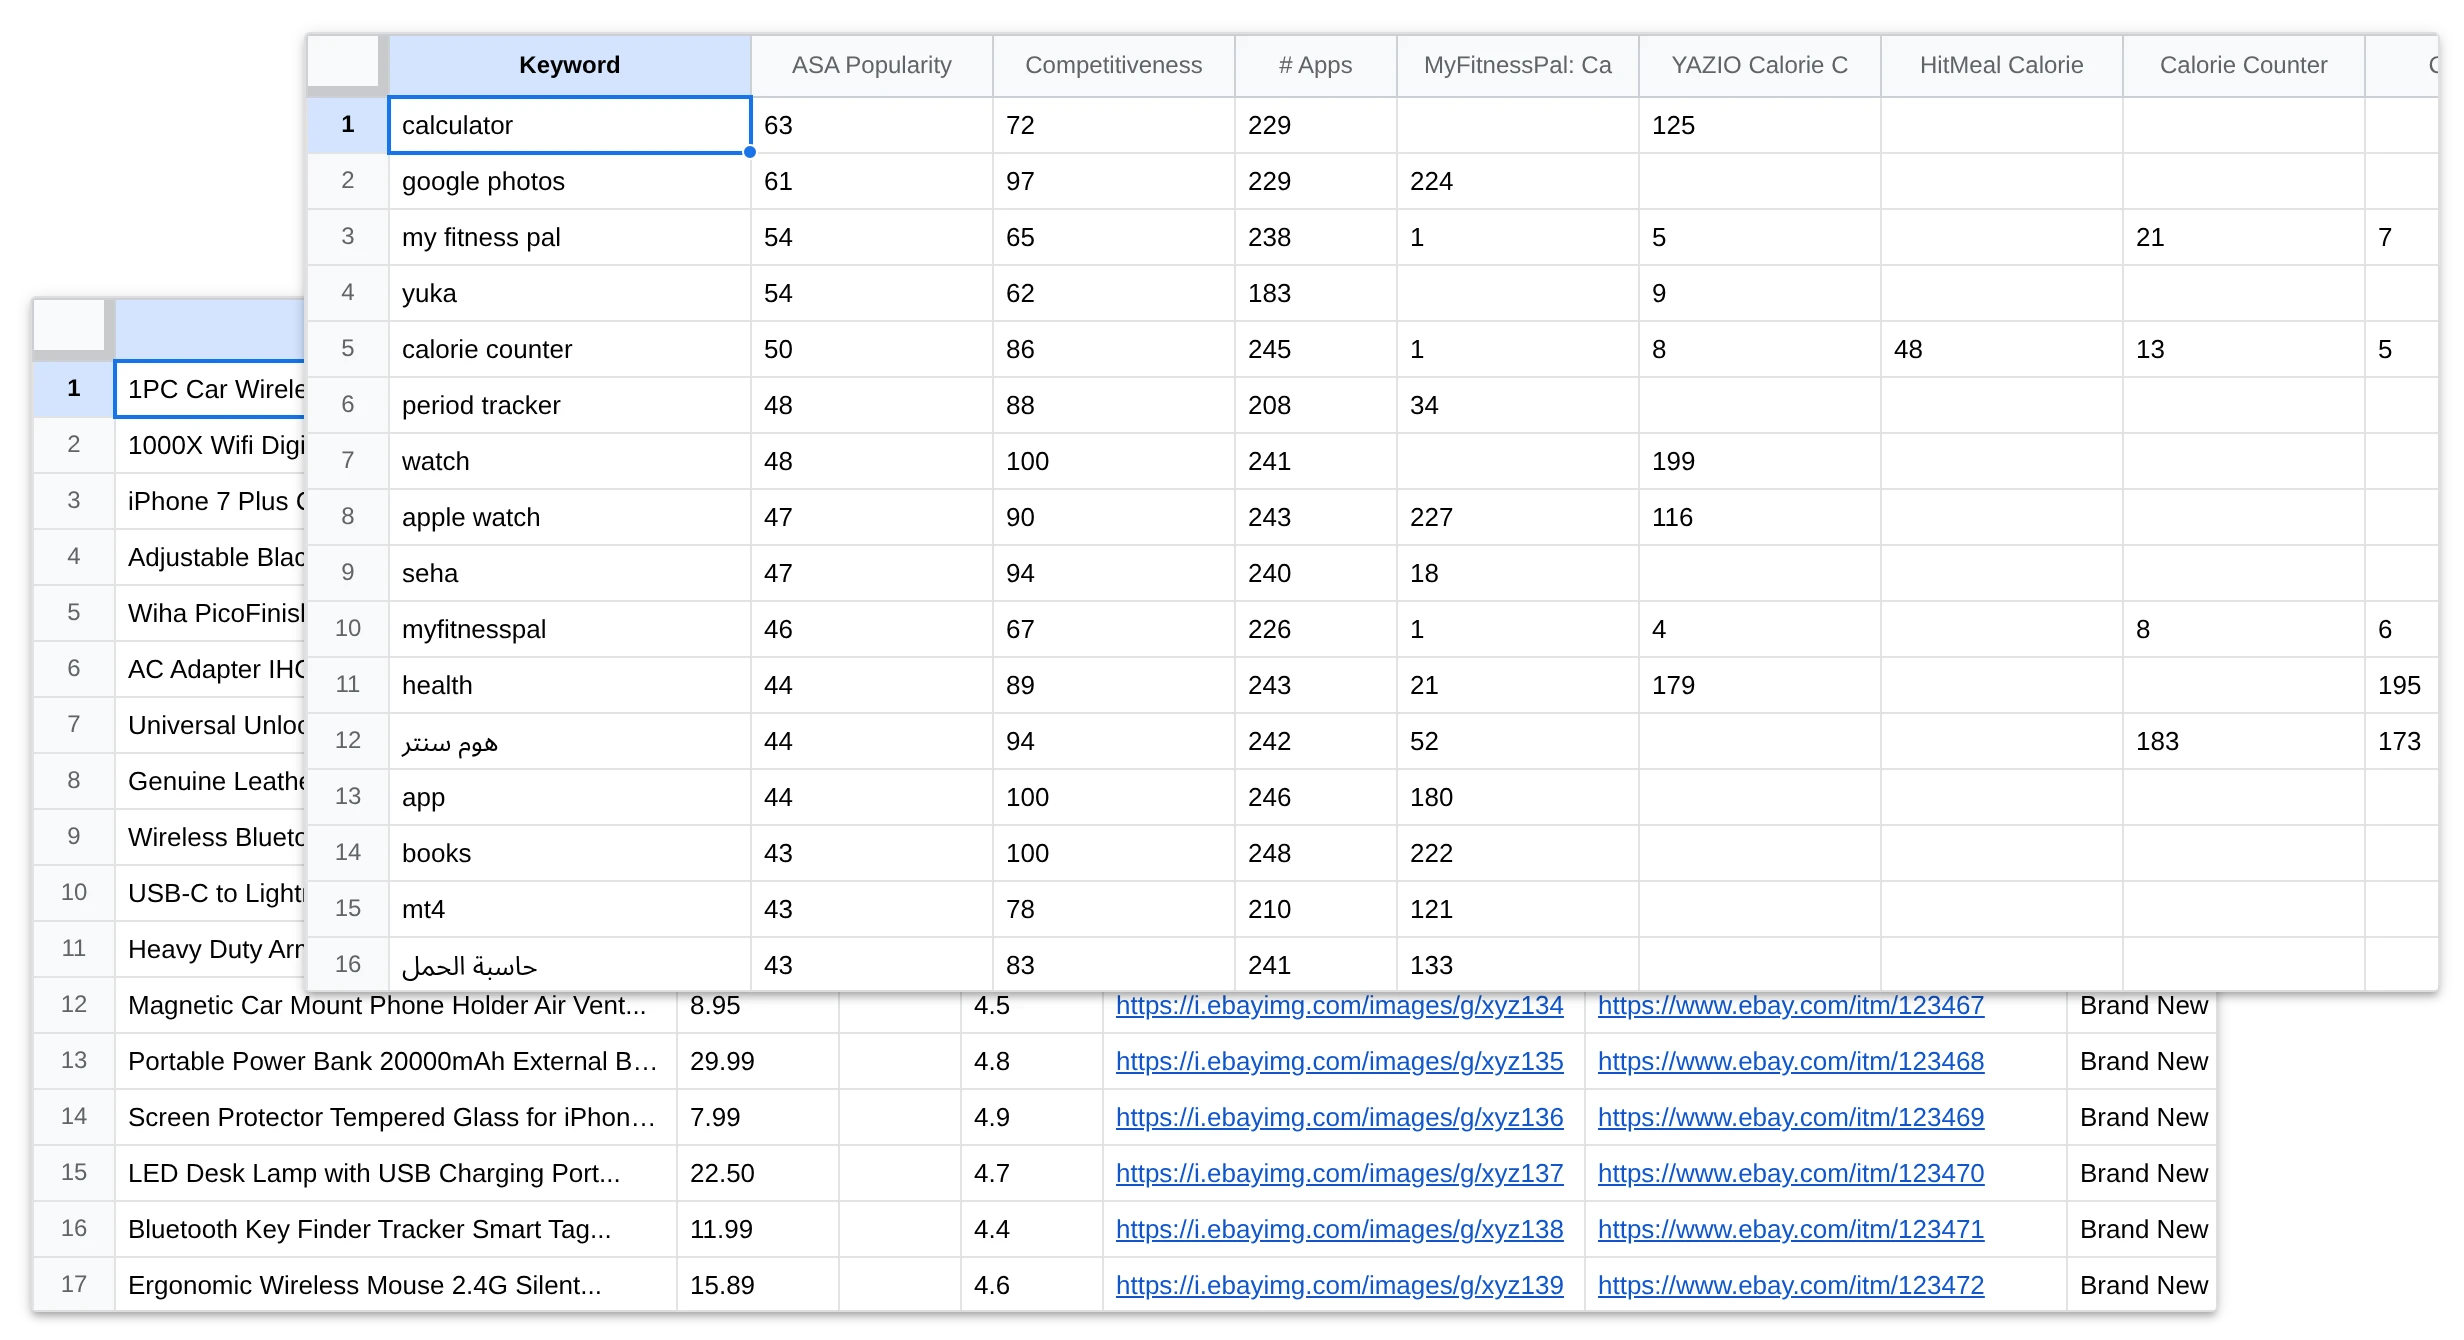Click the 'period tracker' keyword cell
Screen dimensions: 2464x1340
[x=569, y=405]
